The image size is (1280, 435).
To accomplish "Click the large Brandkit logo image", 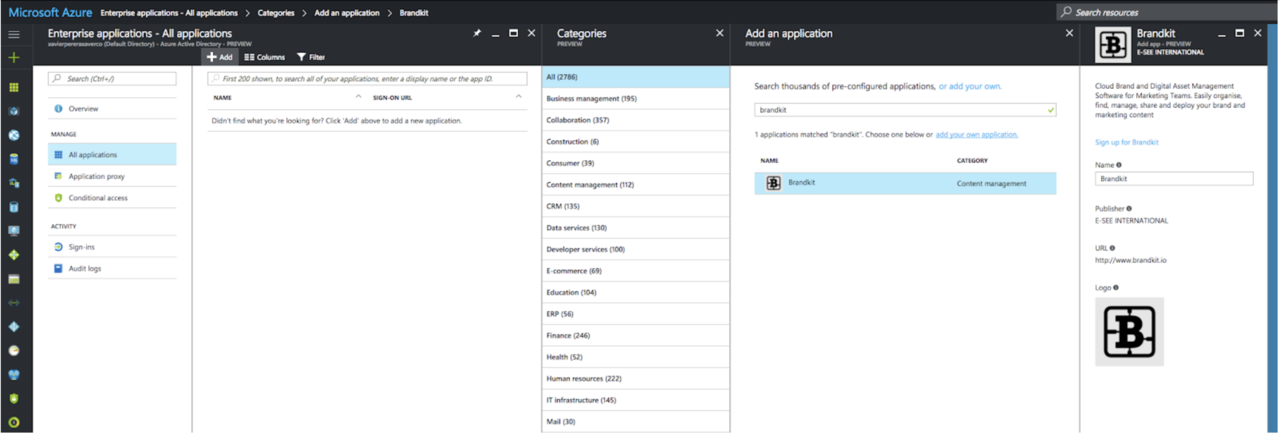I will coord(1129,331).
